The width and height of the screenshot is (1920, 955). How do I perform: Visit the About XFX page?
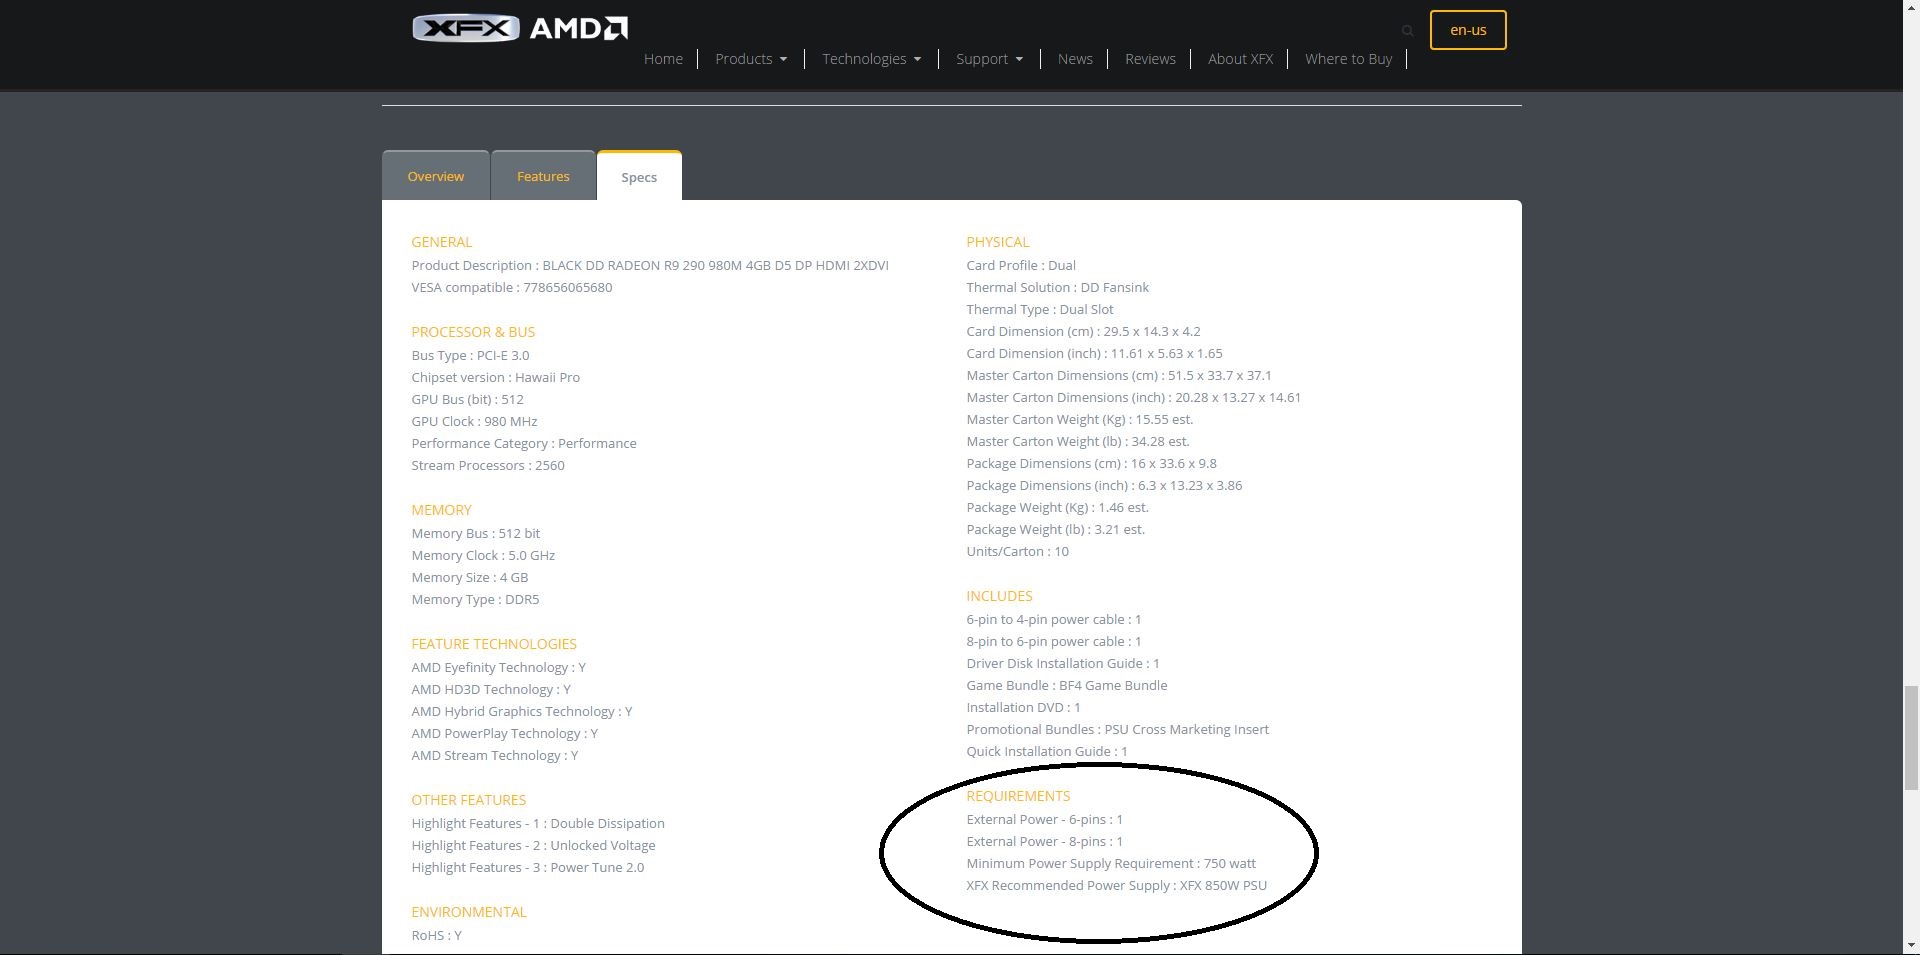click(1240, 59)
